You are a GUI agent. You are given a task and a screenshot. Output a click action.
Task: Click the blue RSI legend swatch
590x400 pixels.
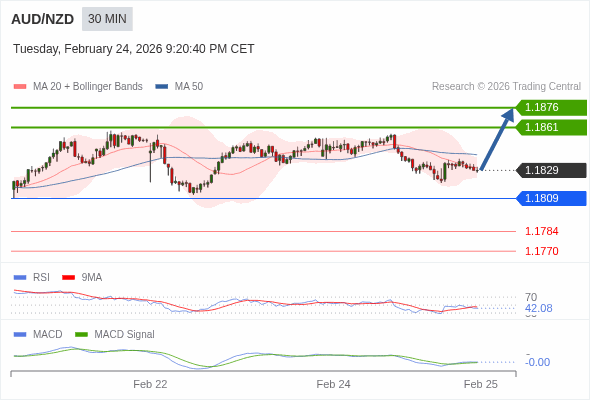click(x=20, y=278)
